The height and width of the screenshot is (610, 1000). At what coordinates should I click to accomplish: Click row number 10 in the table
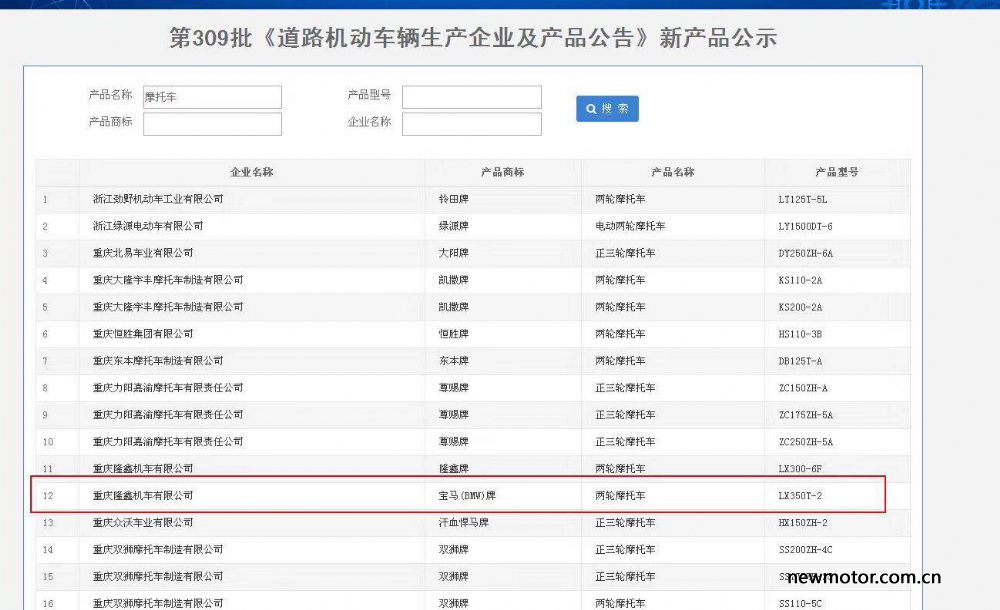[x=48, y=442]
